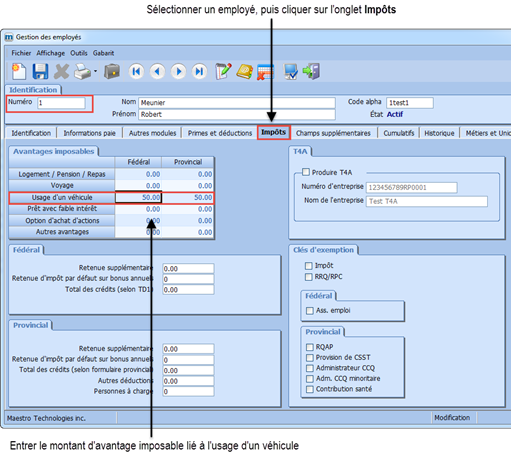Open the Cumulatifs tab
The image size is (511, 455).
coord(399,133)
